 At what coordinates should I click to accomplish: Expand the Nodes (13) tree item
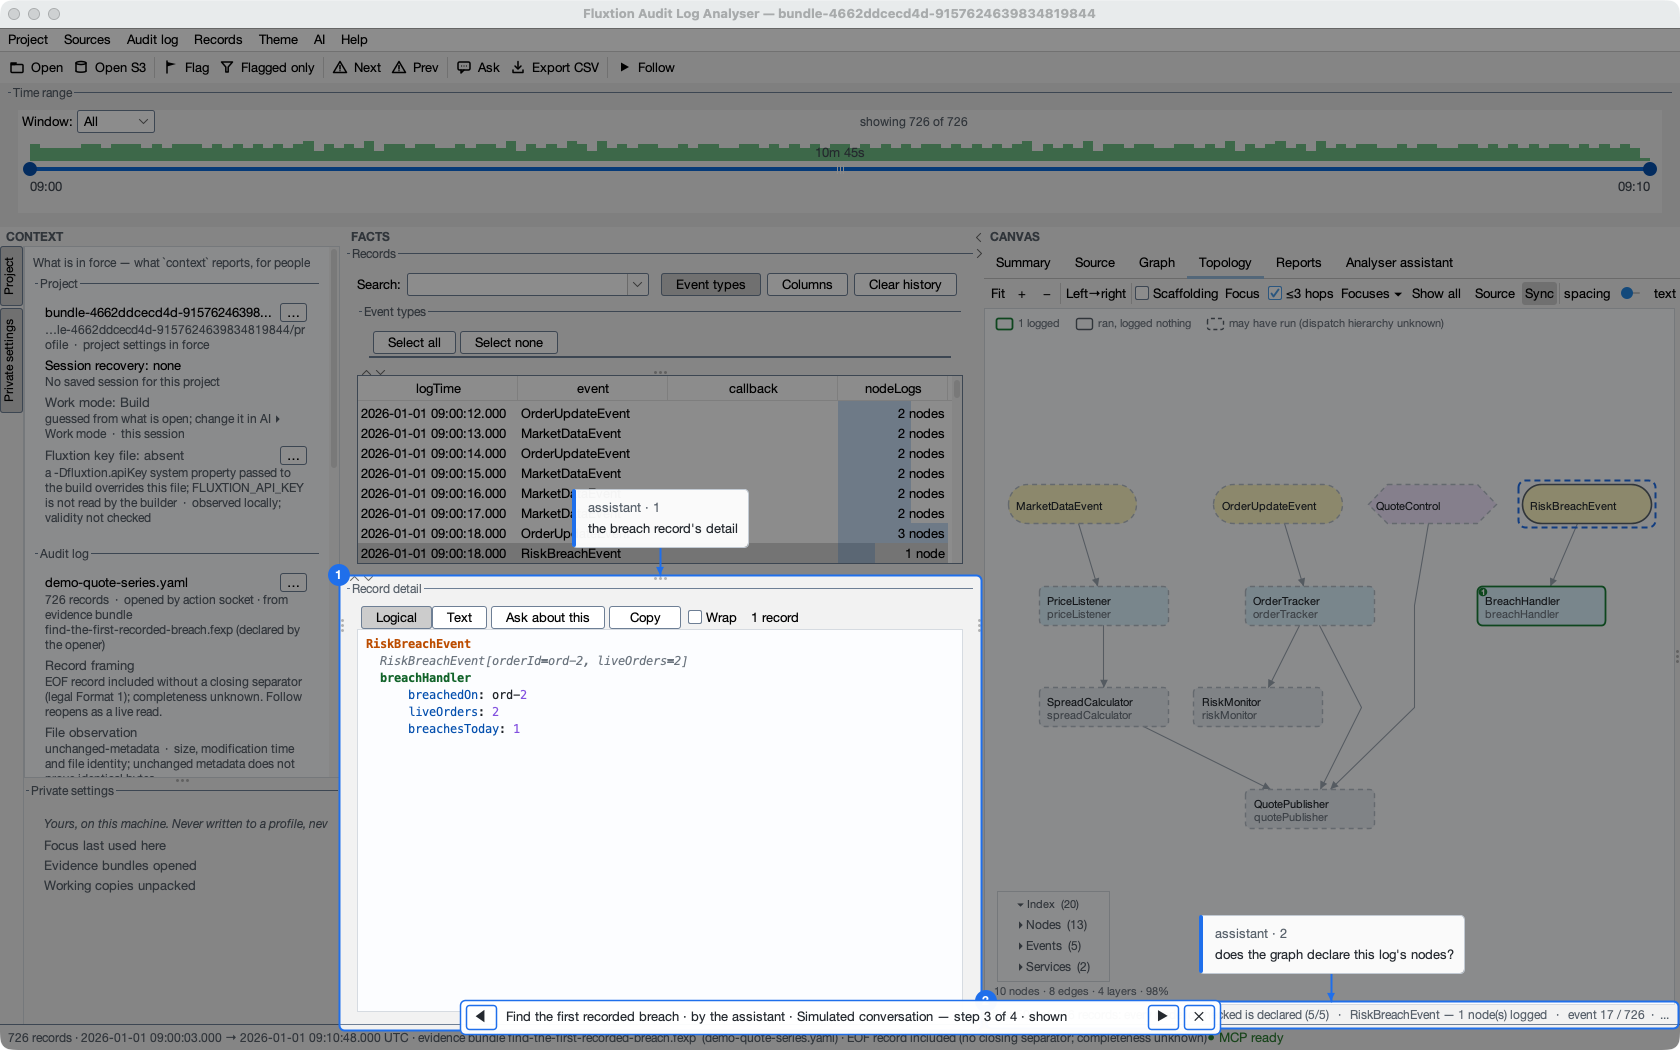1020,925
